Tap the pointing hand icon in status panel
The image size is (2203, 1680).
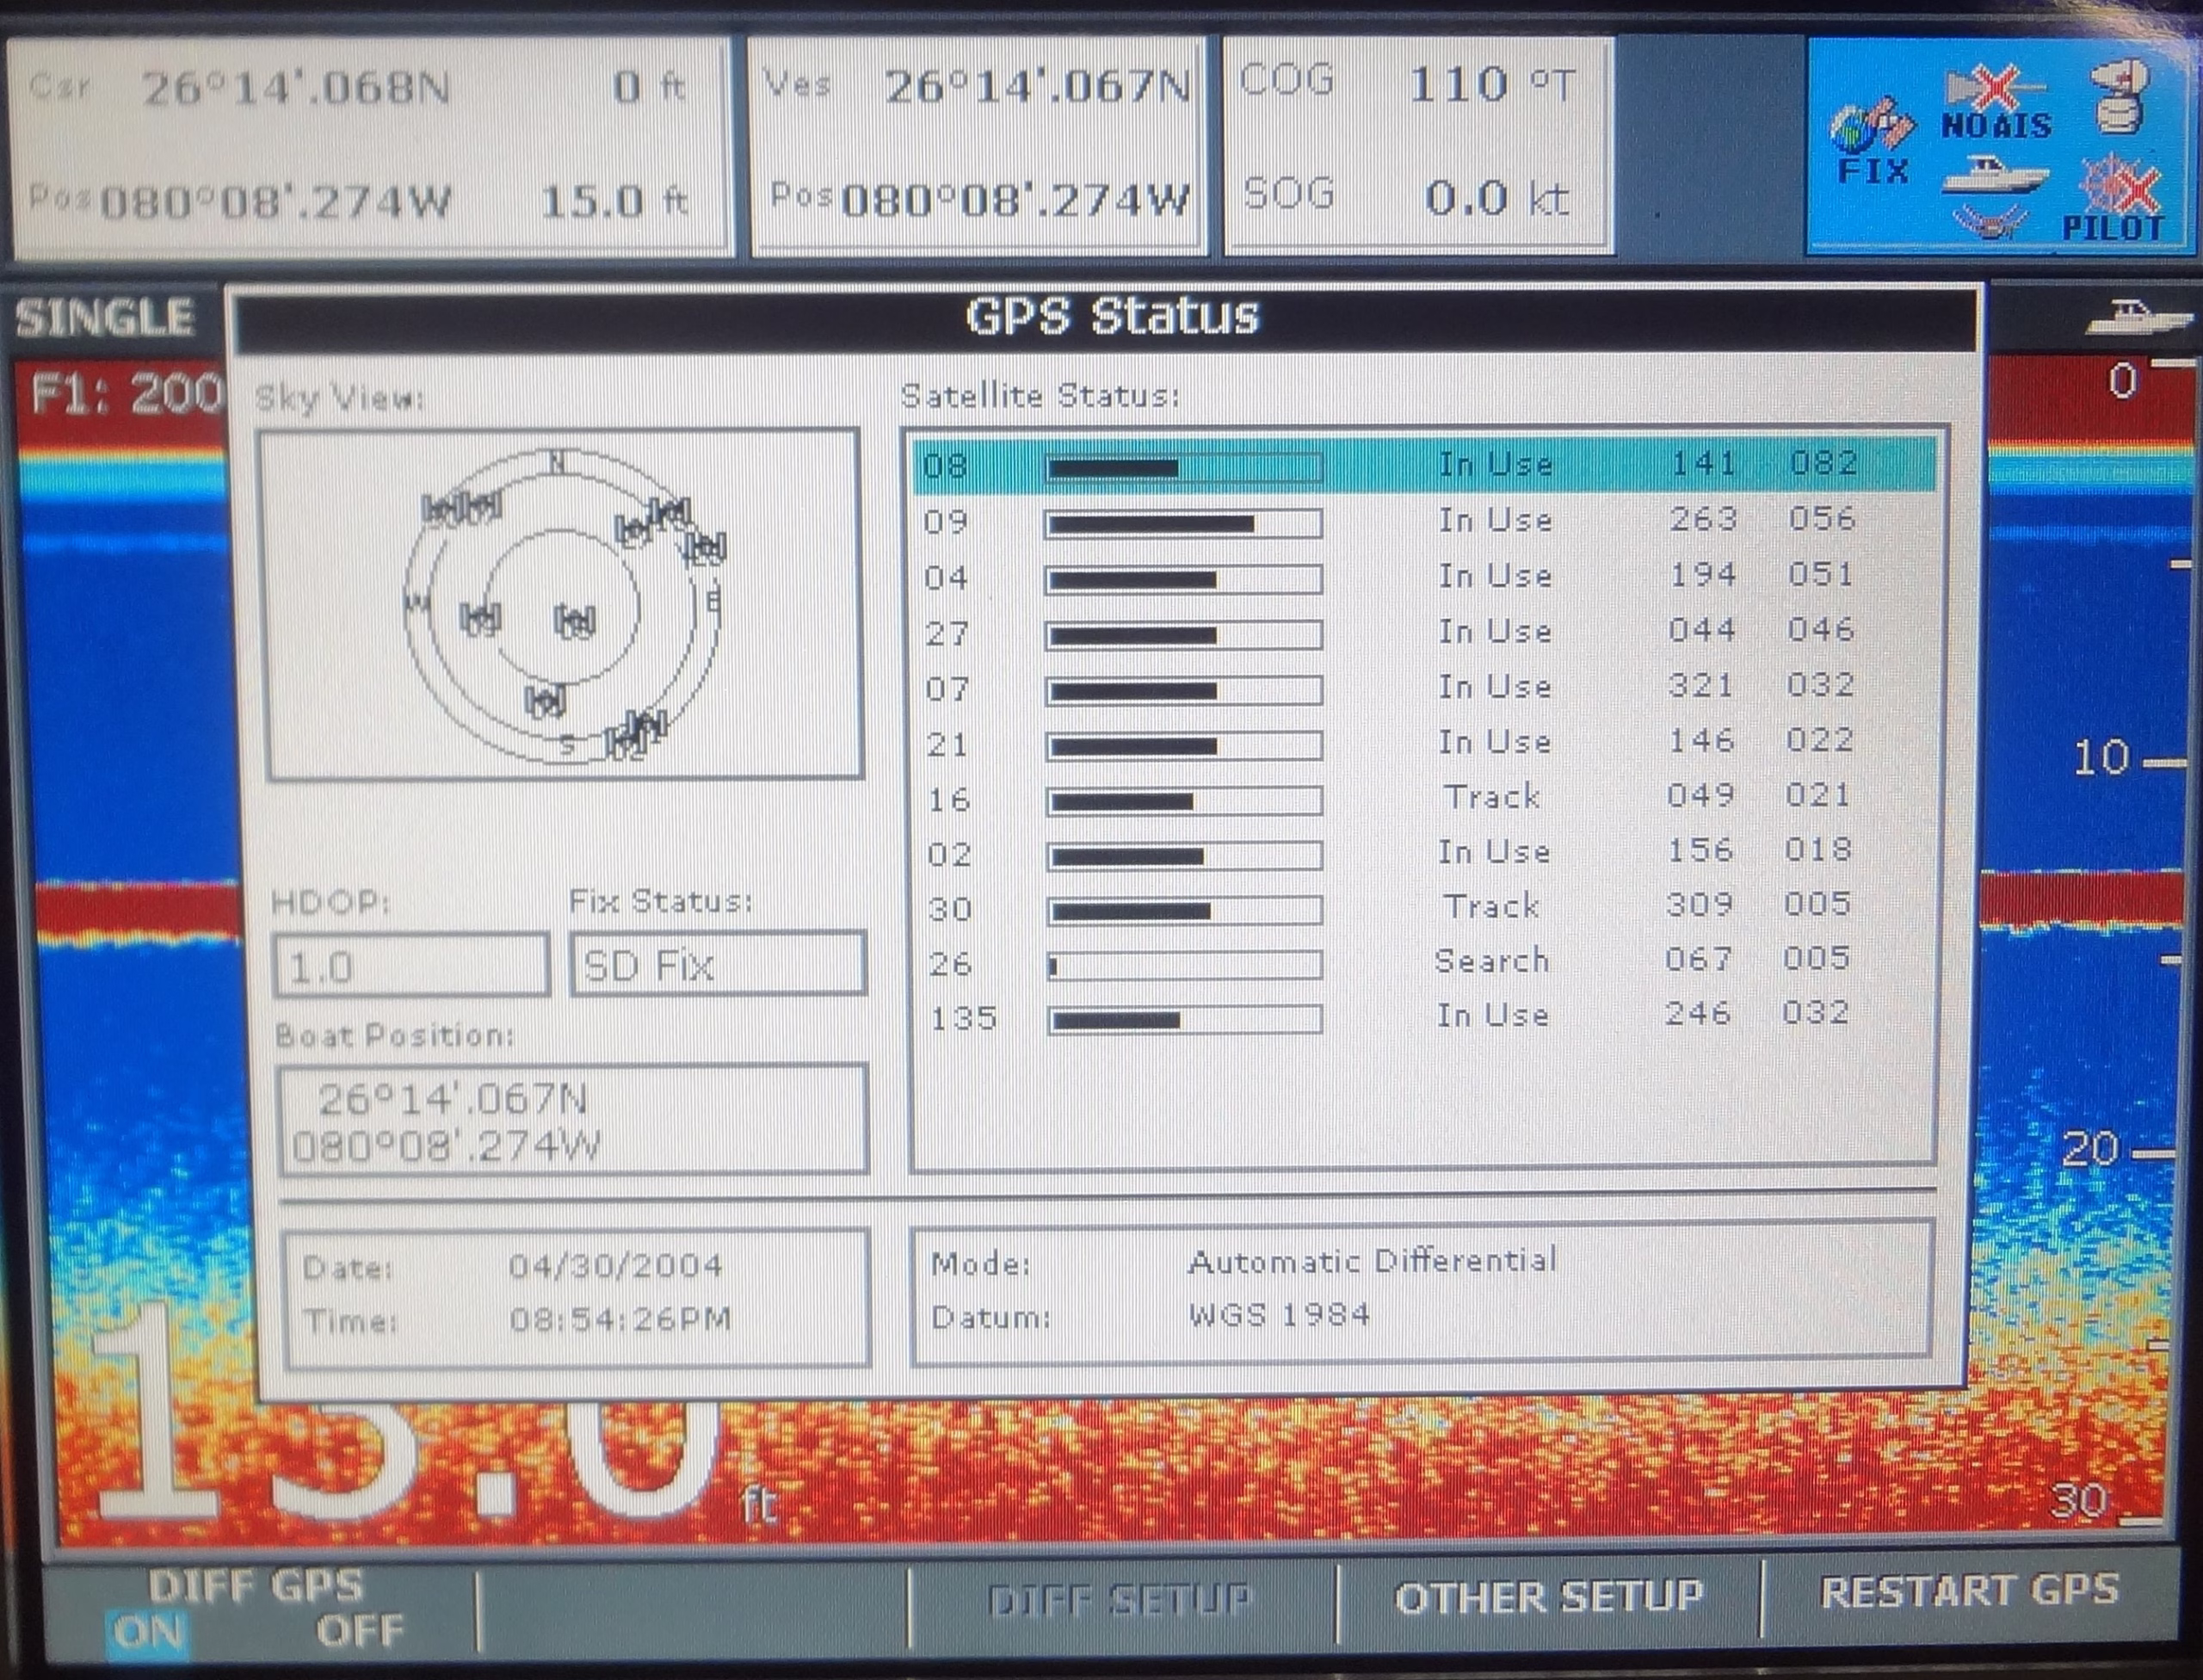pyautogui.click(x=2120, y=97)
